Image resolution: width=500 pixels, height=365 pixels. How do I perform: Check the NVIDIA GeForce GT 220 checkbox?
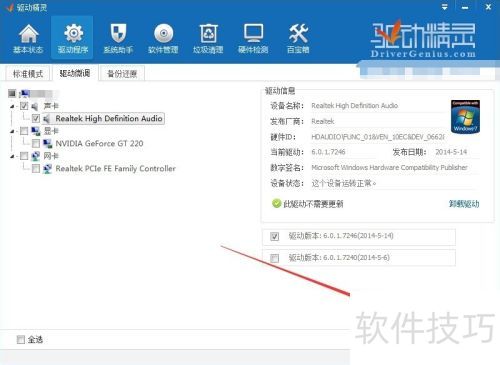coord(36,144)
